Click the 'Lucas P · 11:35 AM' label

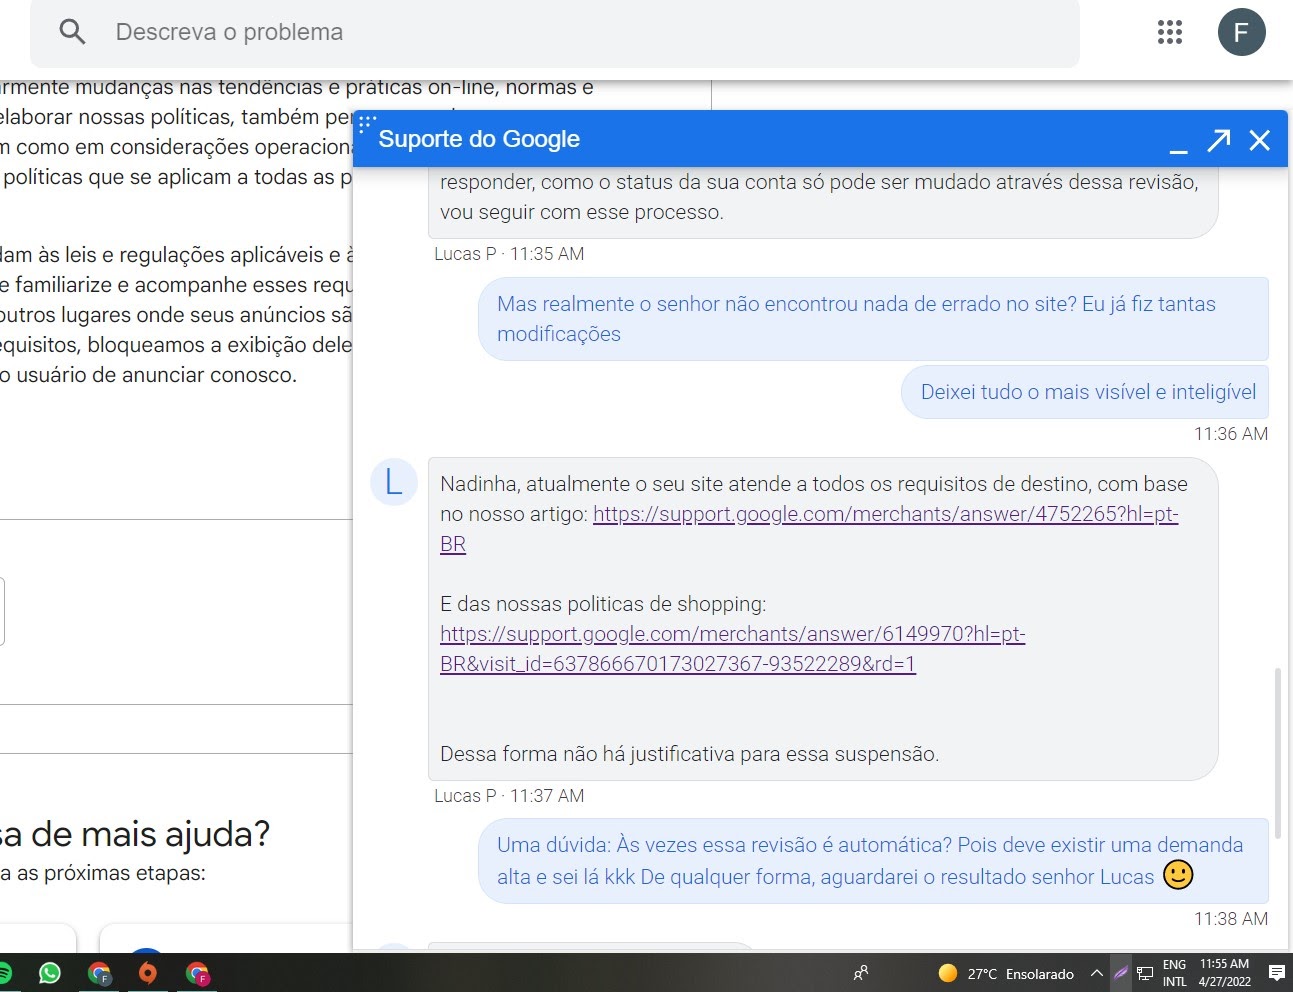(509, 254)
